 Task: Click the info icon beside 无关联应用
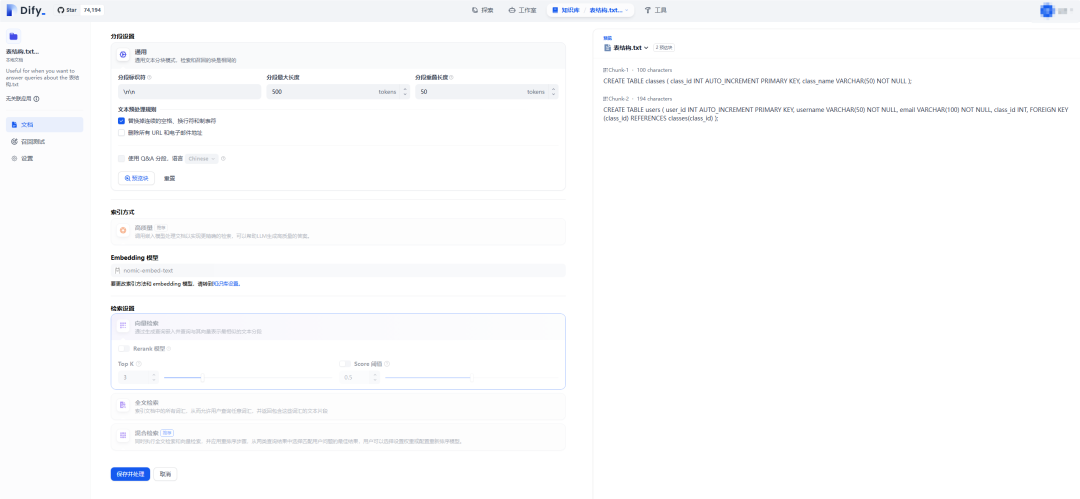point(37,99)
